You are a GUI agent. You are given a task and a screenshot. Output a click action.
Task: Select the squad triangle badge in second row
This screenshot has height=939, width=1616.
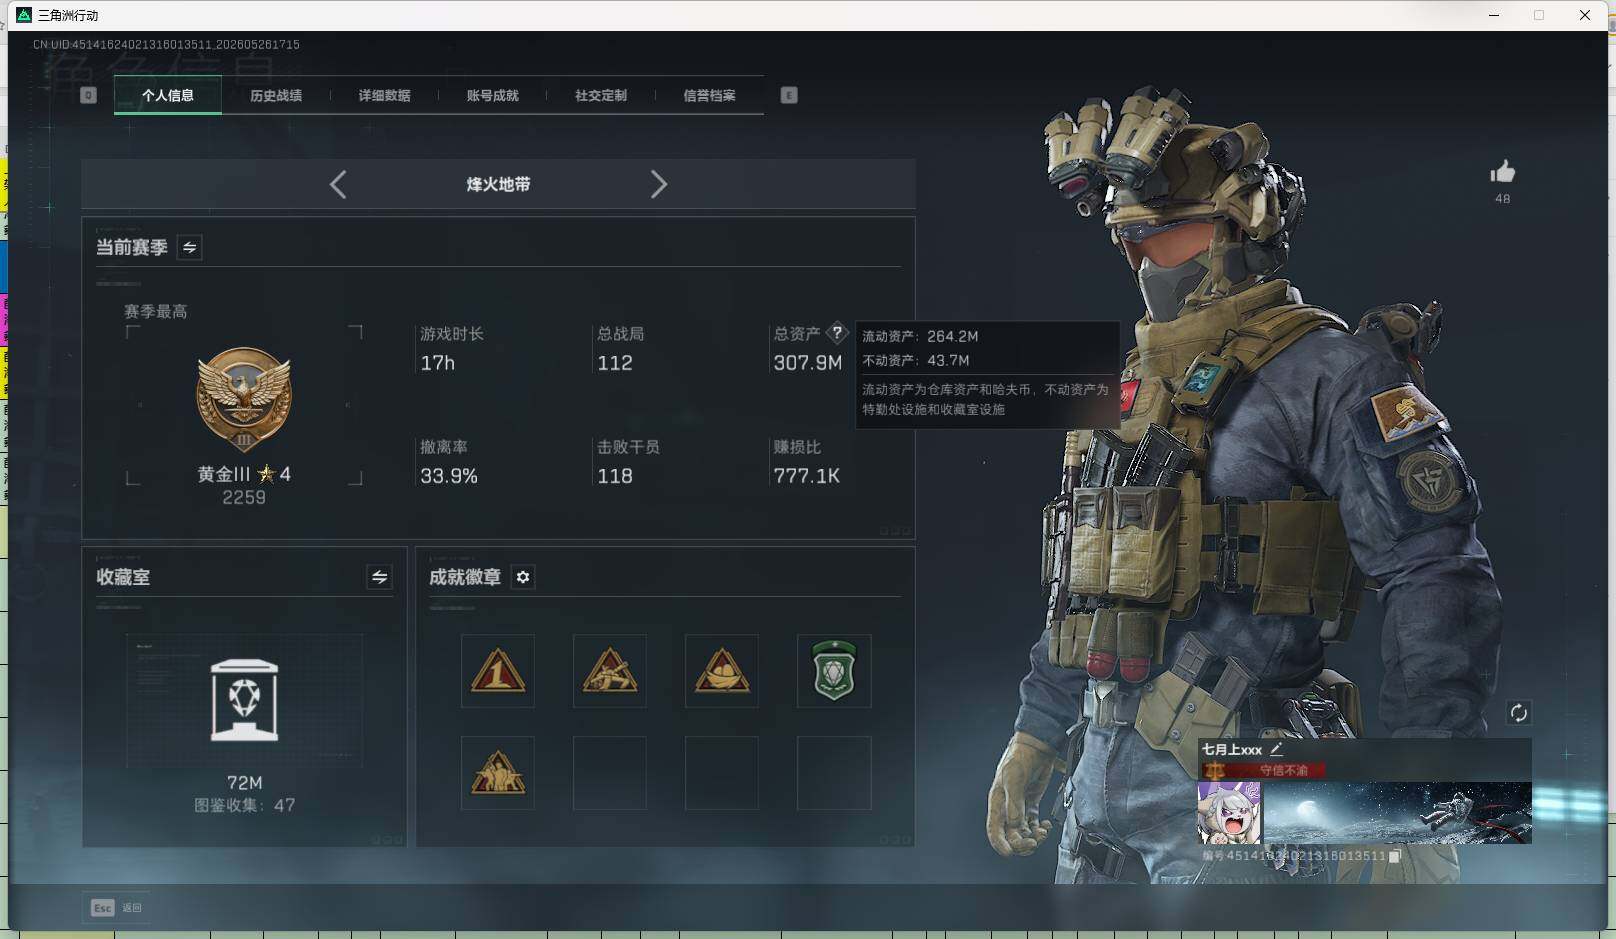[498, 773]
